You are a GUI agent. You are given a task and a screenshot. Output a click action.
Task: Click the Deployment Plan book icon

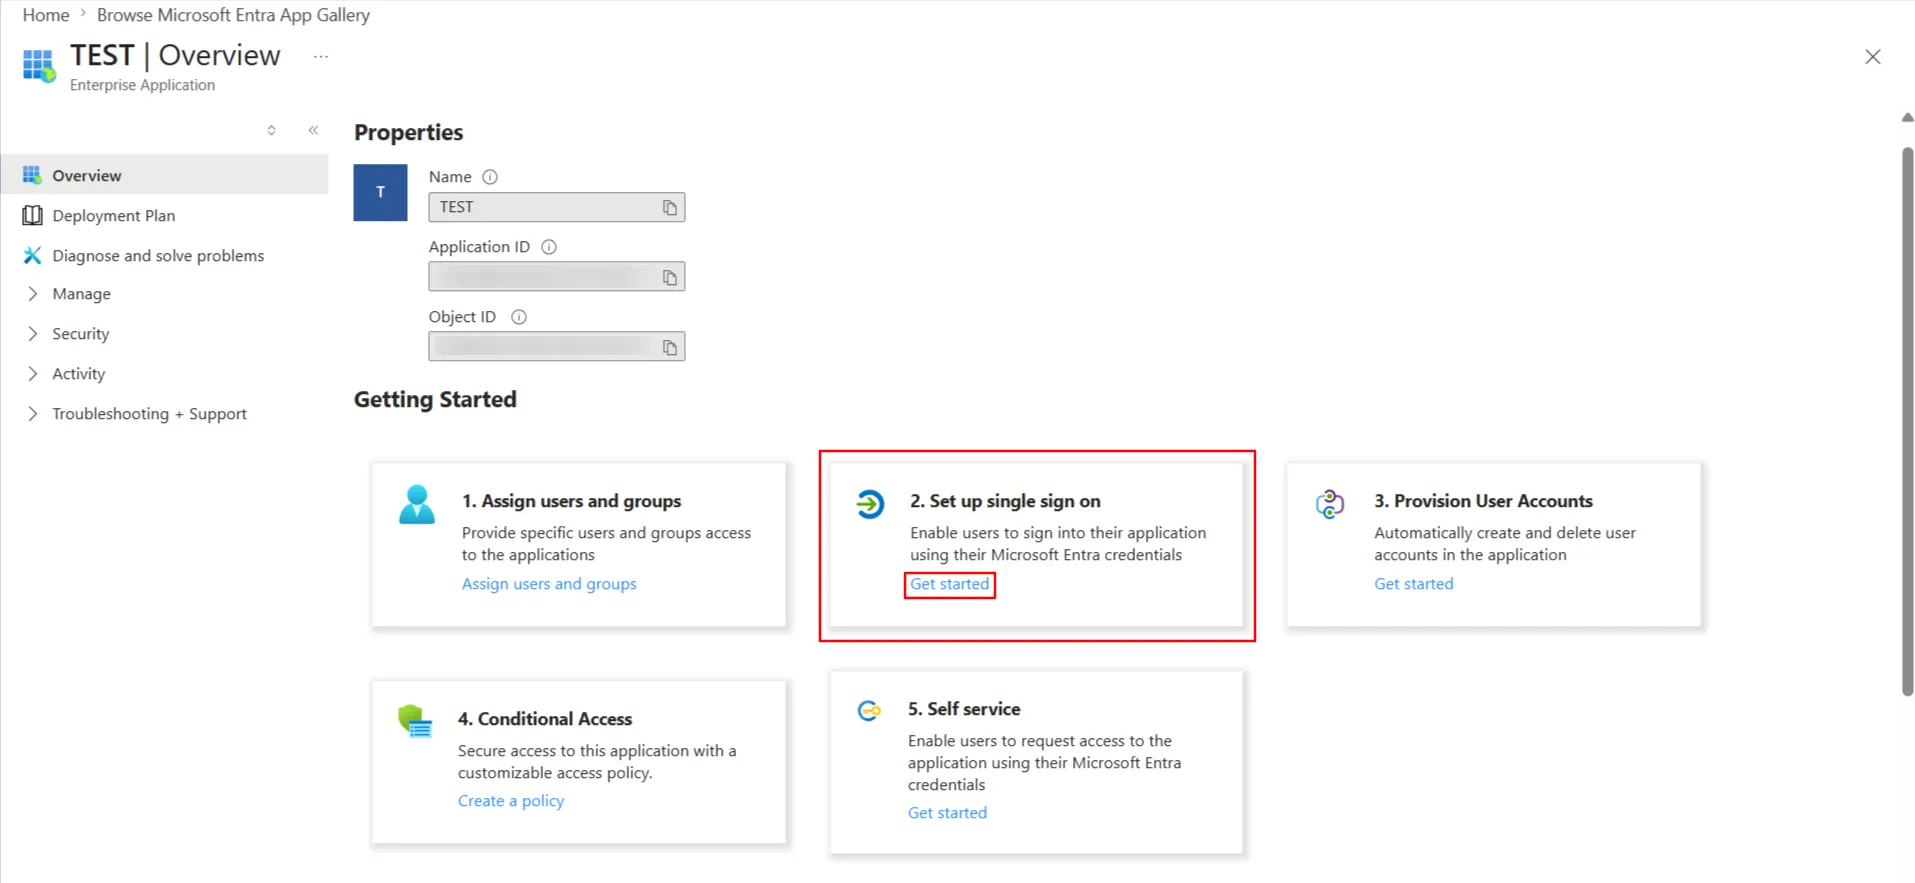[x=32, y=215]
